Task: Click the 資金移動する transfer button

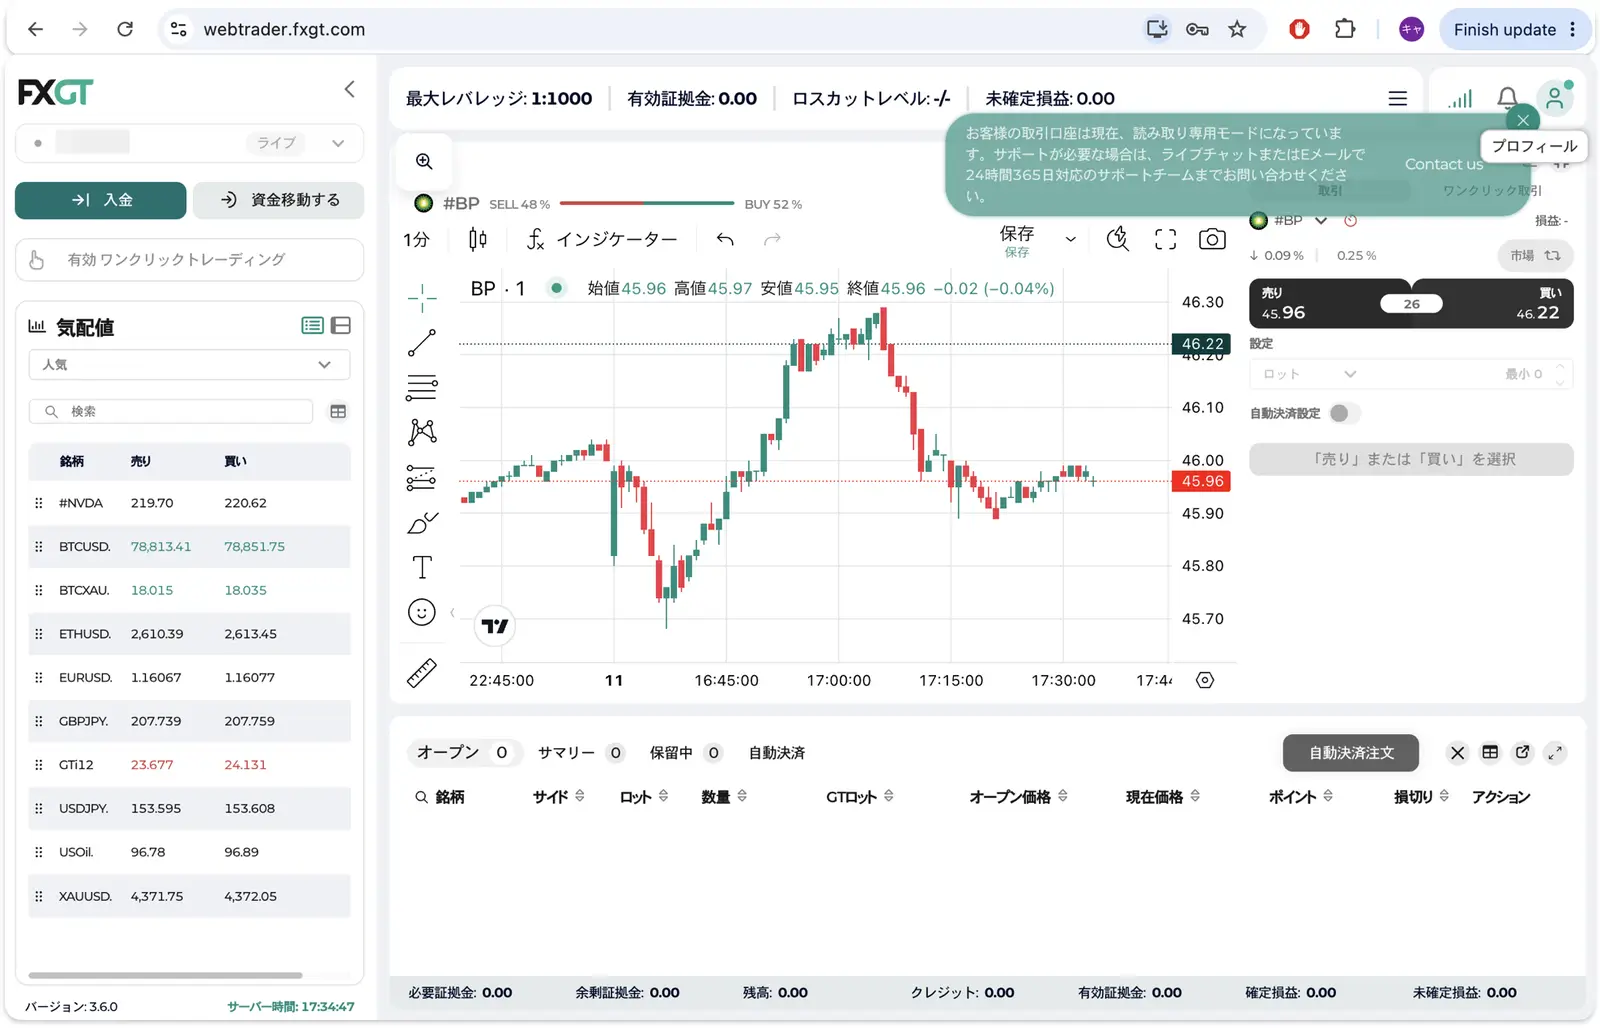Action: [x=278, y=200]
